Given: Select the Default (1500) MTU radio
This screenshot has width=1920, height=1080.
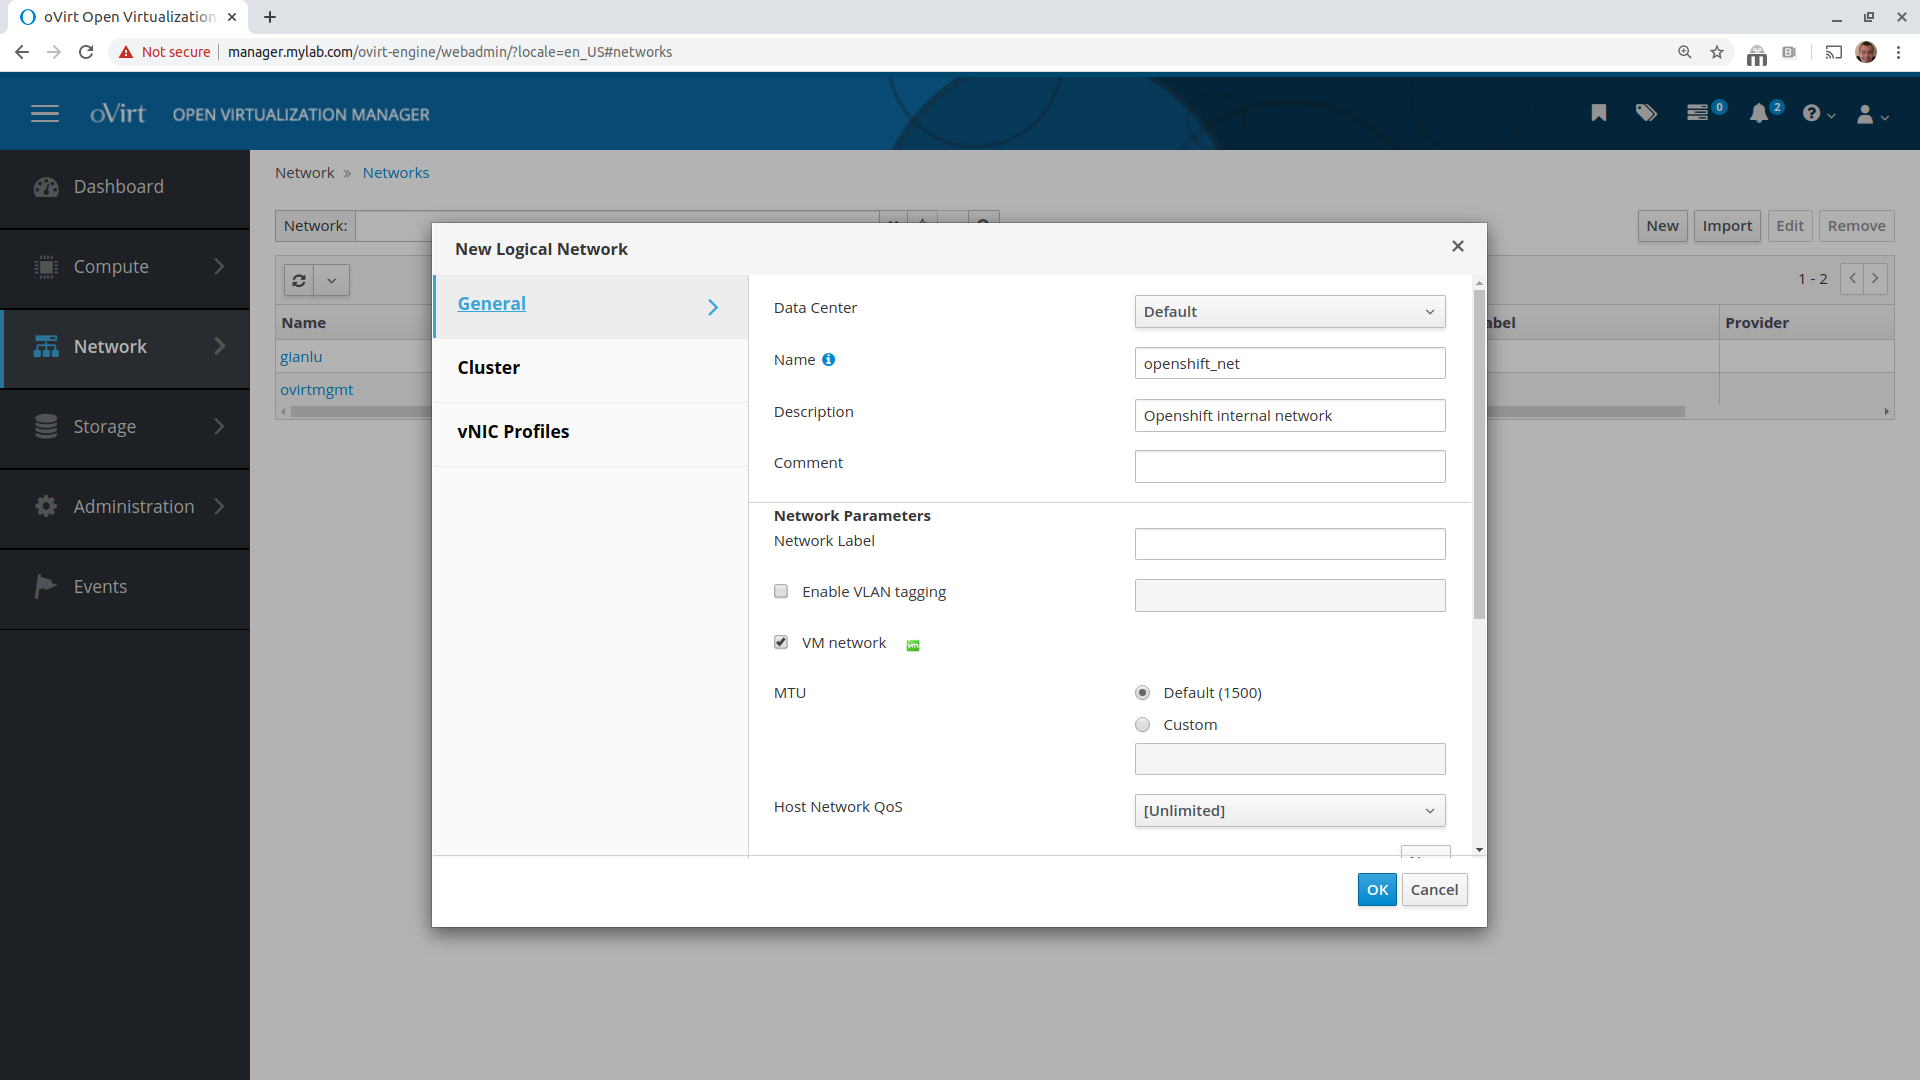Looking at the screenshot, I should coord(1143,693).
